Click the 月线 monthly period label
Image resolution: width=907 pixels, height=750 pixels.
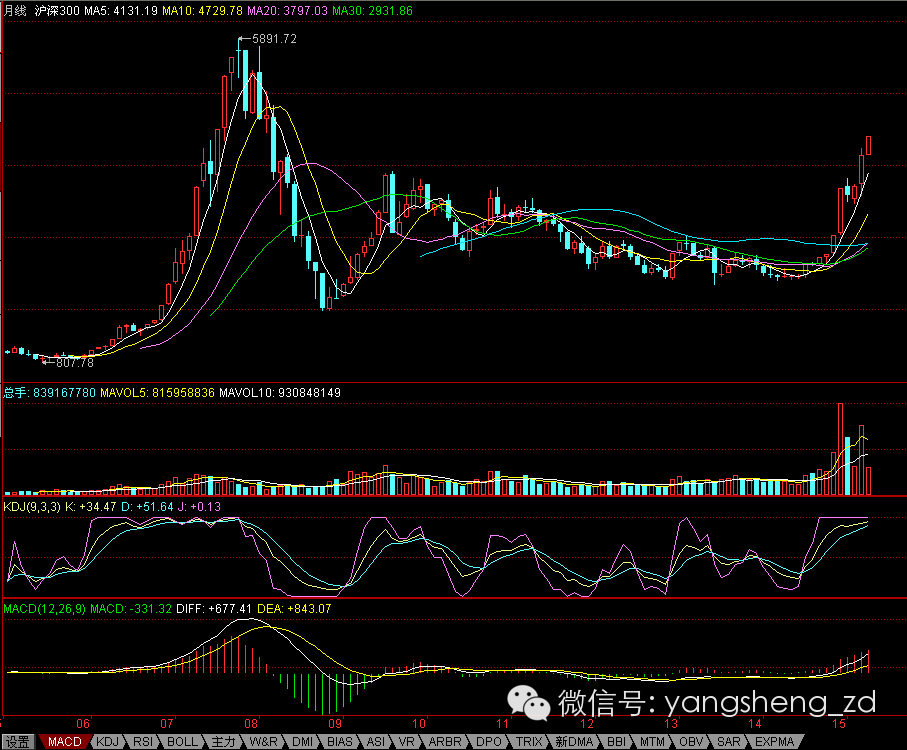(16, 10)
